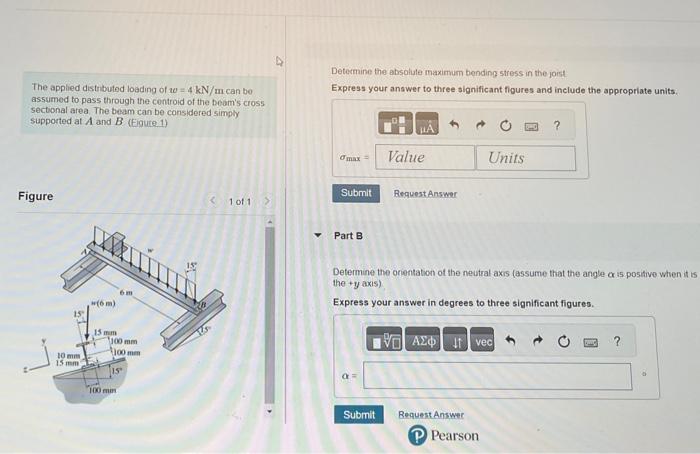Request Answer for sigma max part
Image resolution: width=700 pixels, height=454 pixels.
pyautogui.click(x=425, y=194)
